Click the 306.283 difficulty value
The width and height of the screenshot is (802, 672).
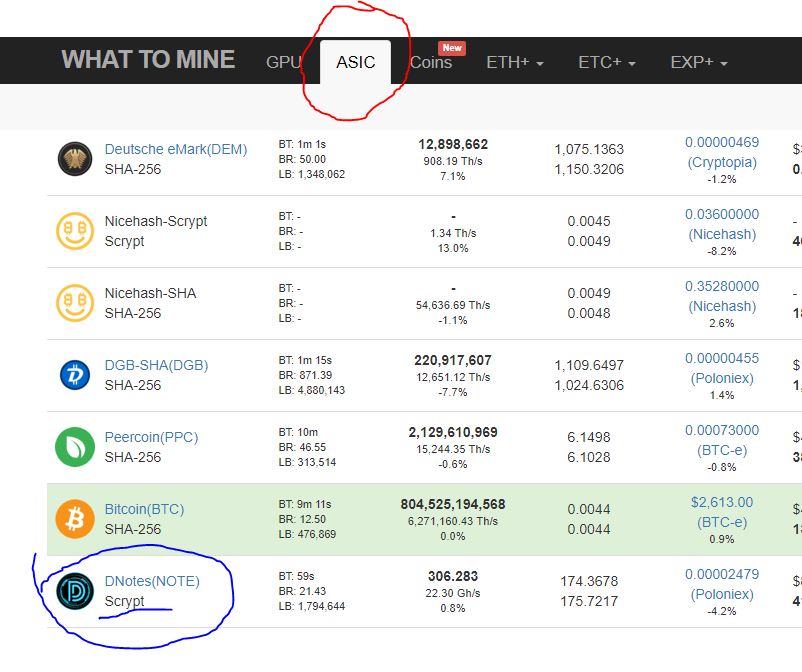tap(453, 577)
